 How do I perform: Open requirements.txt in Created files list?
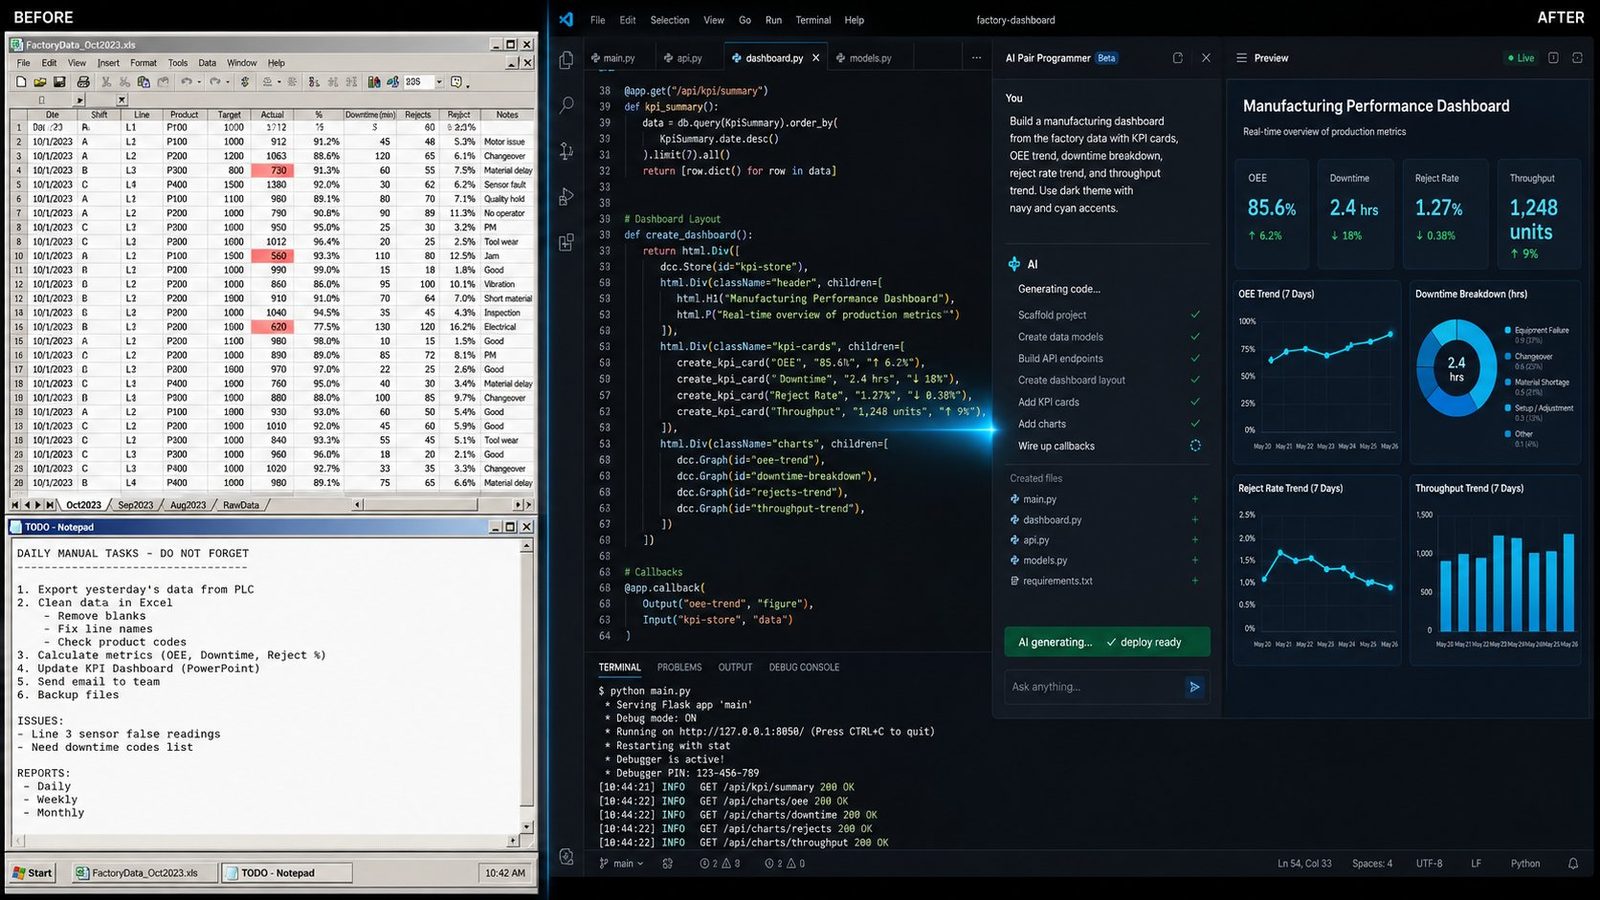(1057, 581)
